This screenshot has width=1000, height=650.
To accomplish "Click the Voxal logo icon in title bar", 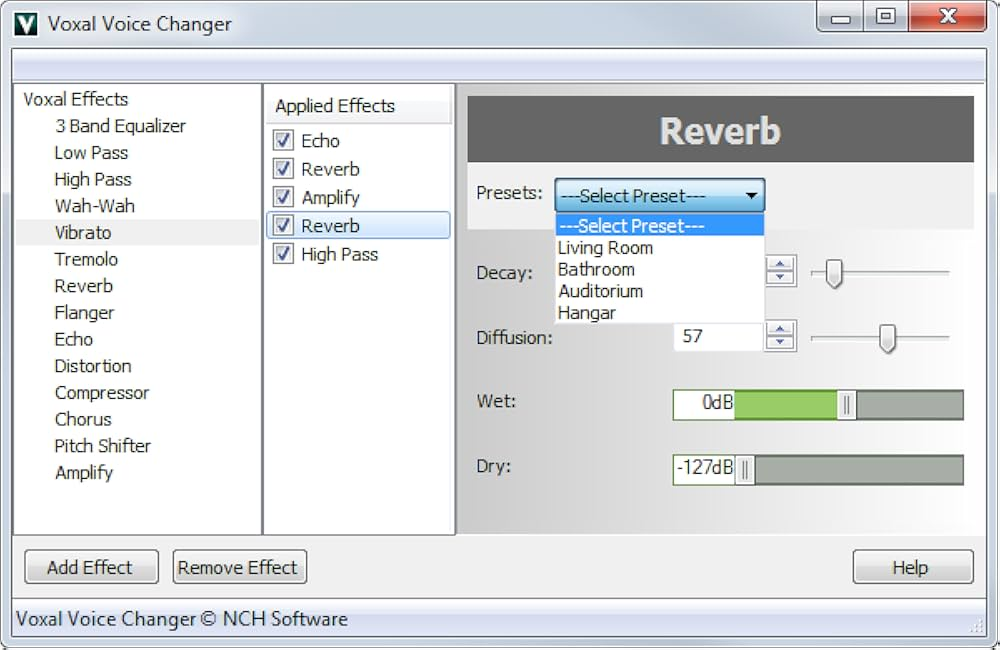I will coord(26,24).
